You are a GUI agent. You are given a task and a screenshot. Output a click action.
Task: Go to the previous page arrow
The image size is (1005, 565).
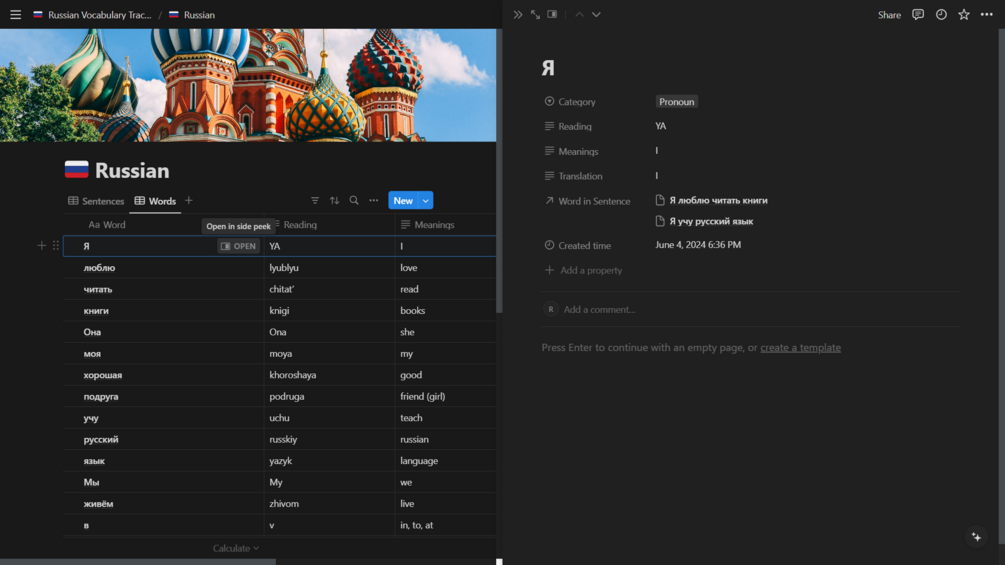(x=579, y=15)
